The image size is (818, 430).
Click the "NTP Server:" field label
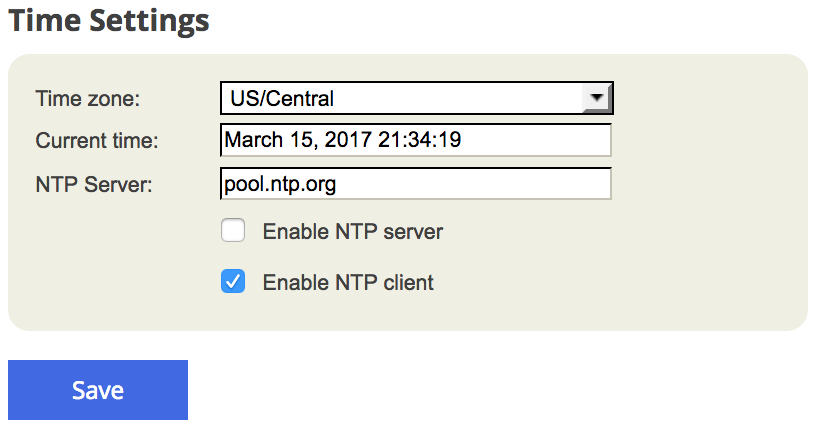coord(94,185)
